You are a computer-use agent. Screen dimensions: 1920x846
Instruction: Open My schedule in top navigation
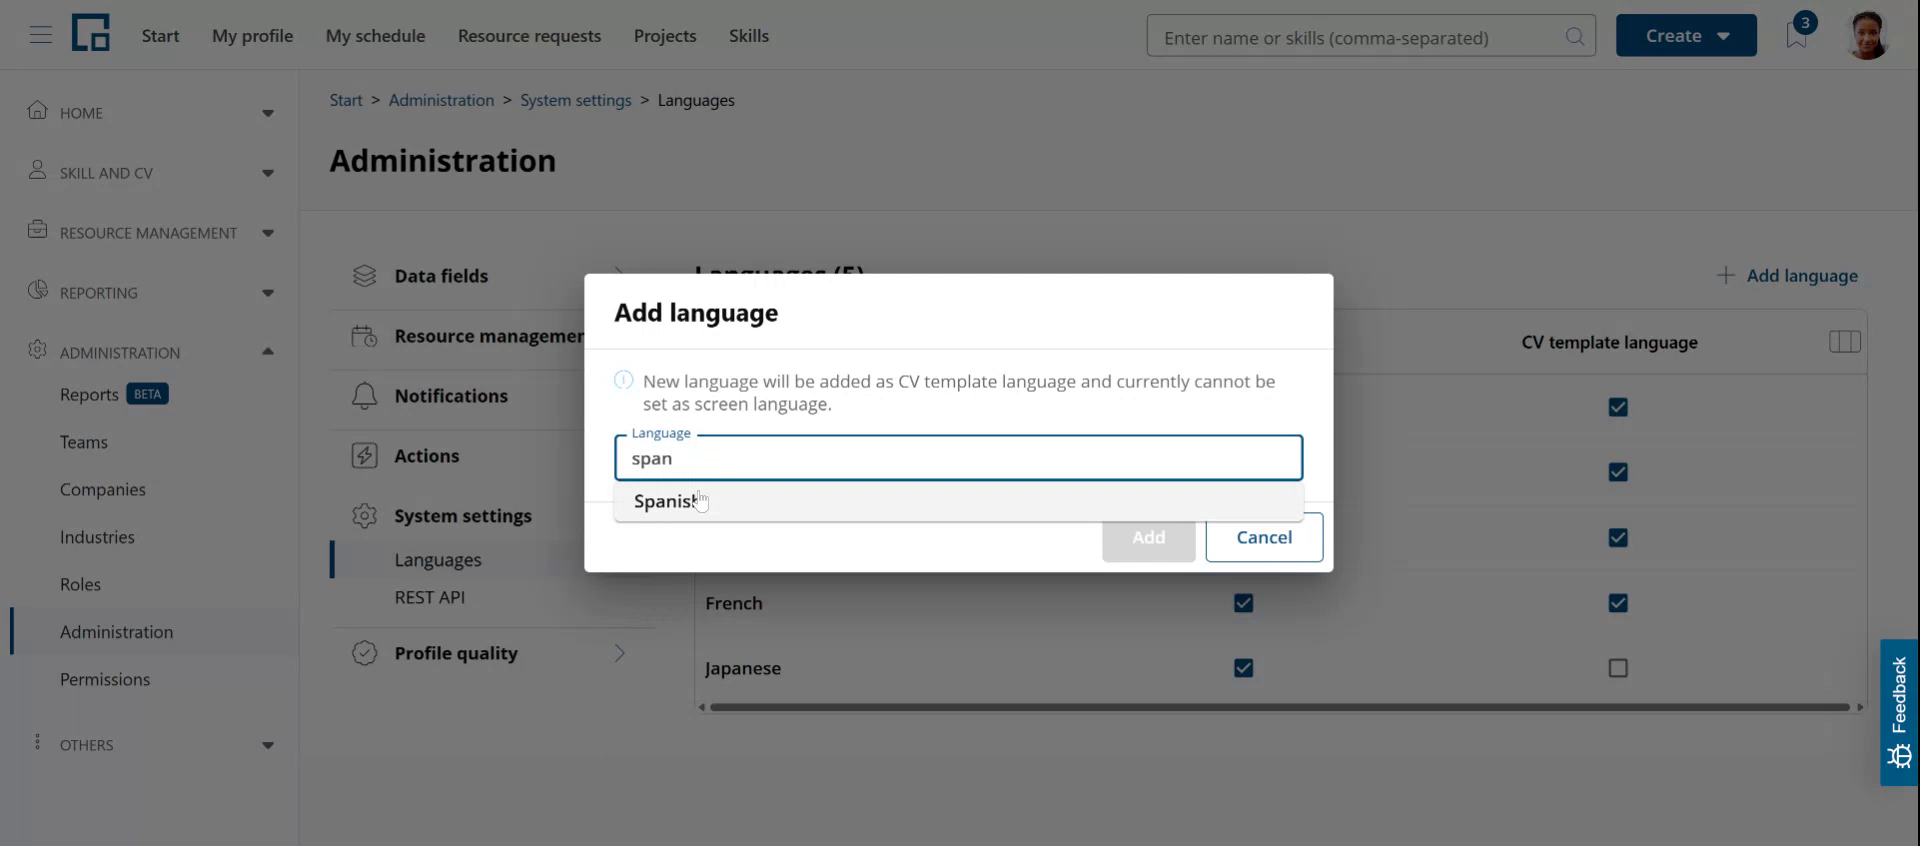click(375, 36)
